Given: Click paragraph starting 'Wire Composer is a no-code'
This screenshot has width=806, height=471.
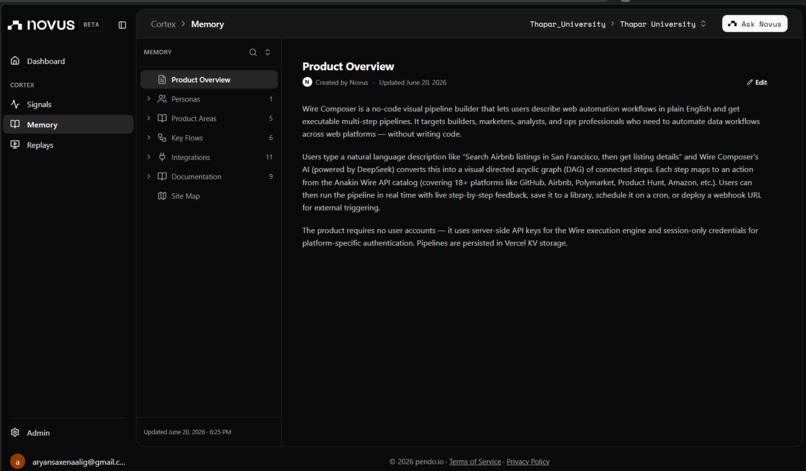Looking at the screenshot, I should tap(531, 121).
